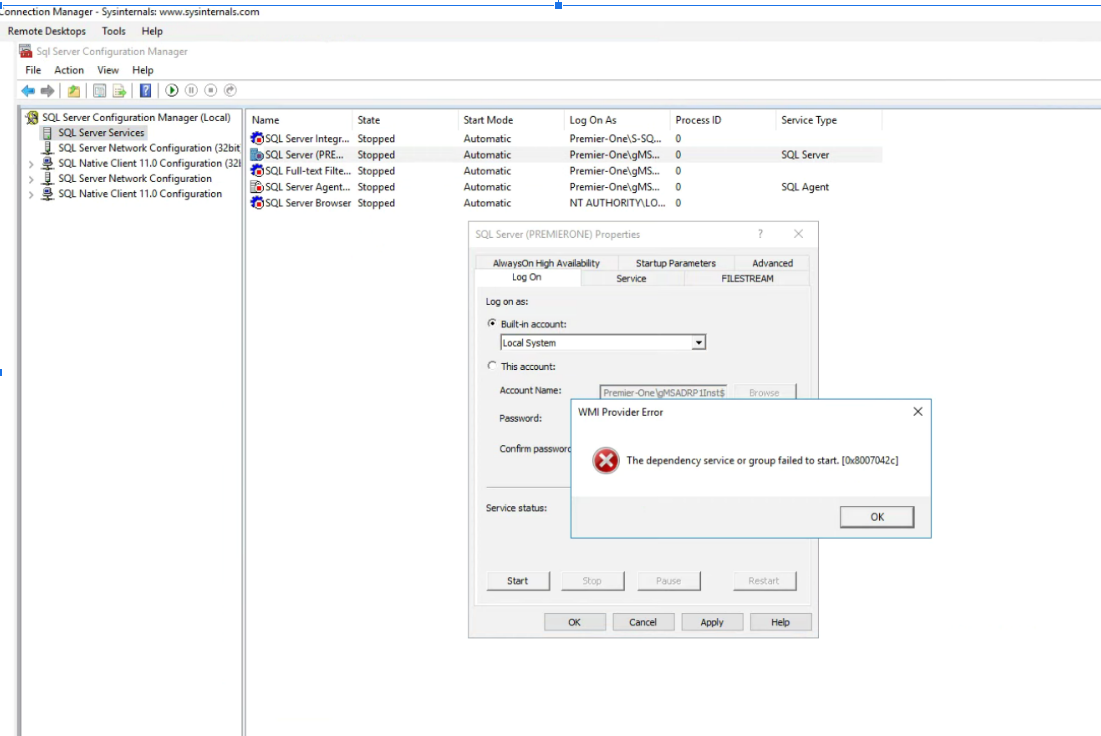Image resolution: width=1101 pixels, height=736 pixels.
Task: Click the SQL Full-text Filter service icon
Action: point(257,171)
